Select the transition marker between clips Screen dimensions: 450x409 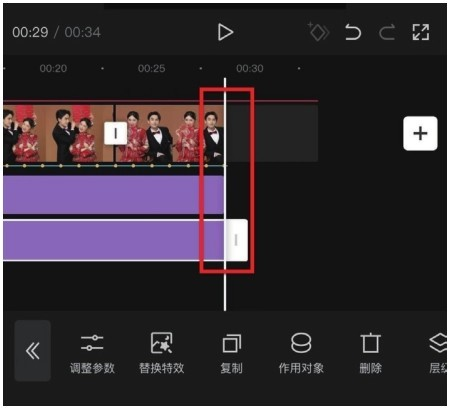click(x=115, y=133)
